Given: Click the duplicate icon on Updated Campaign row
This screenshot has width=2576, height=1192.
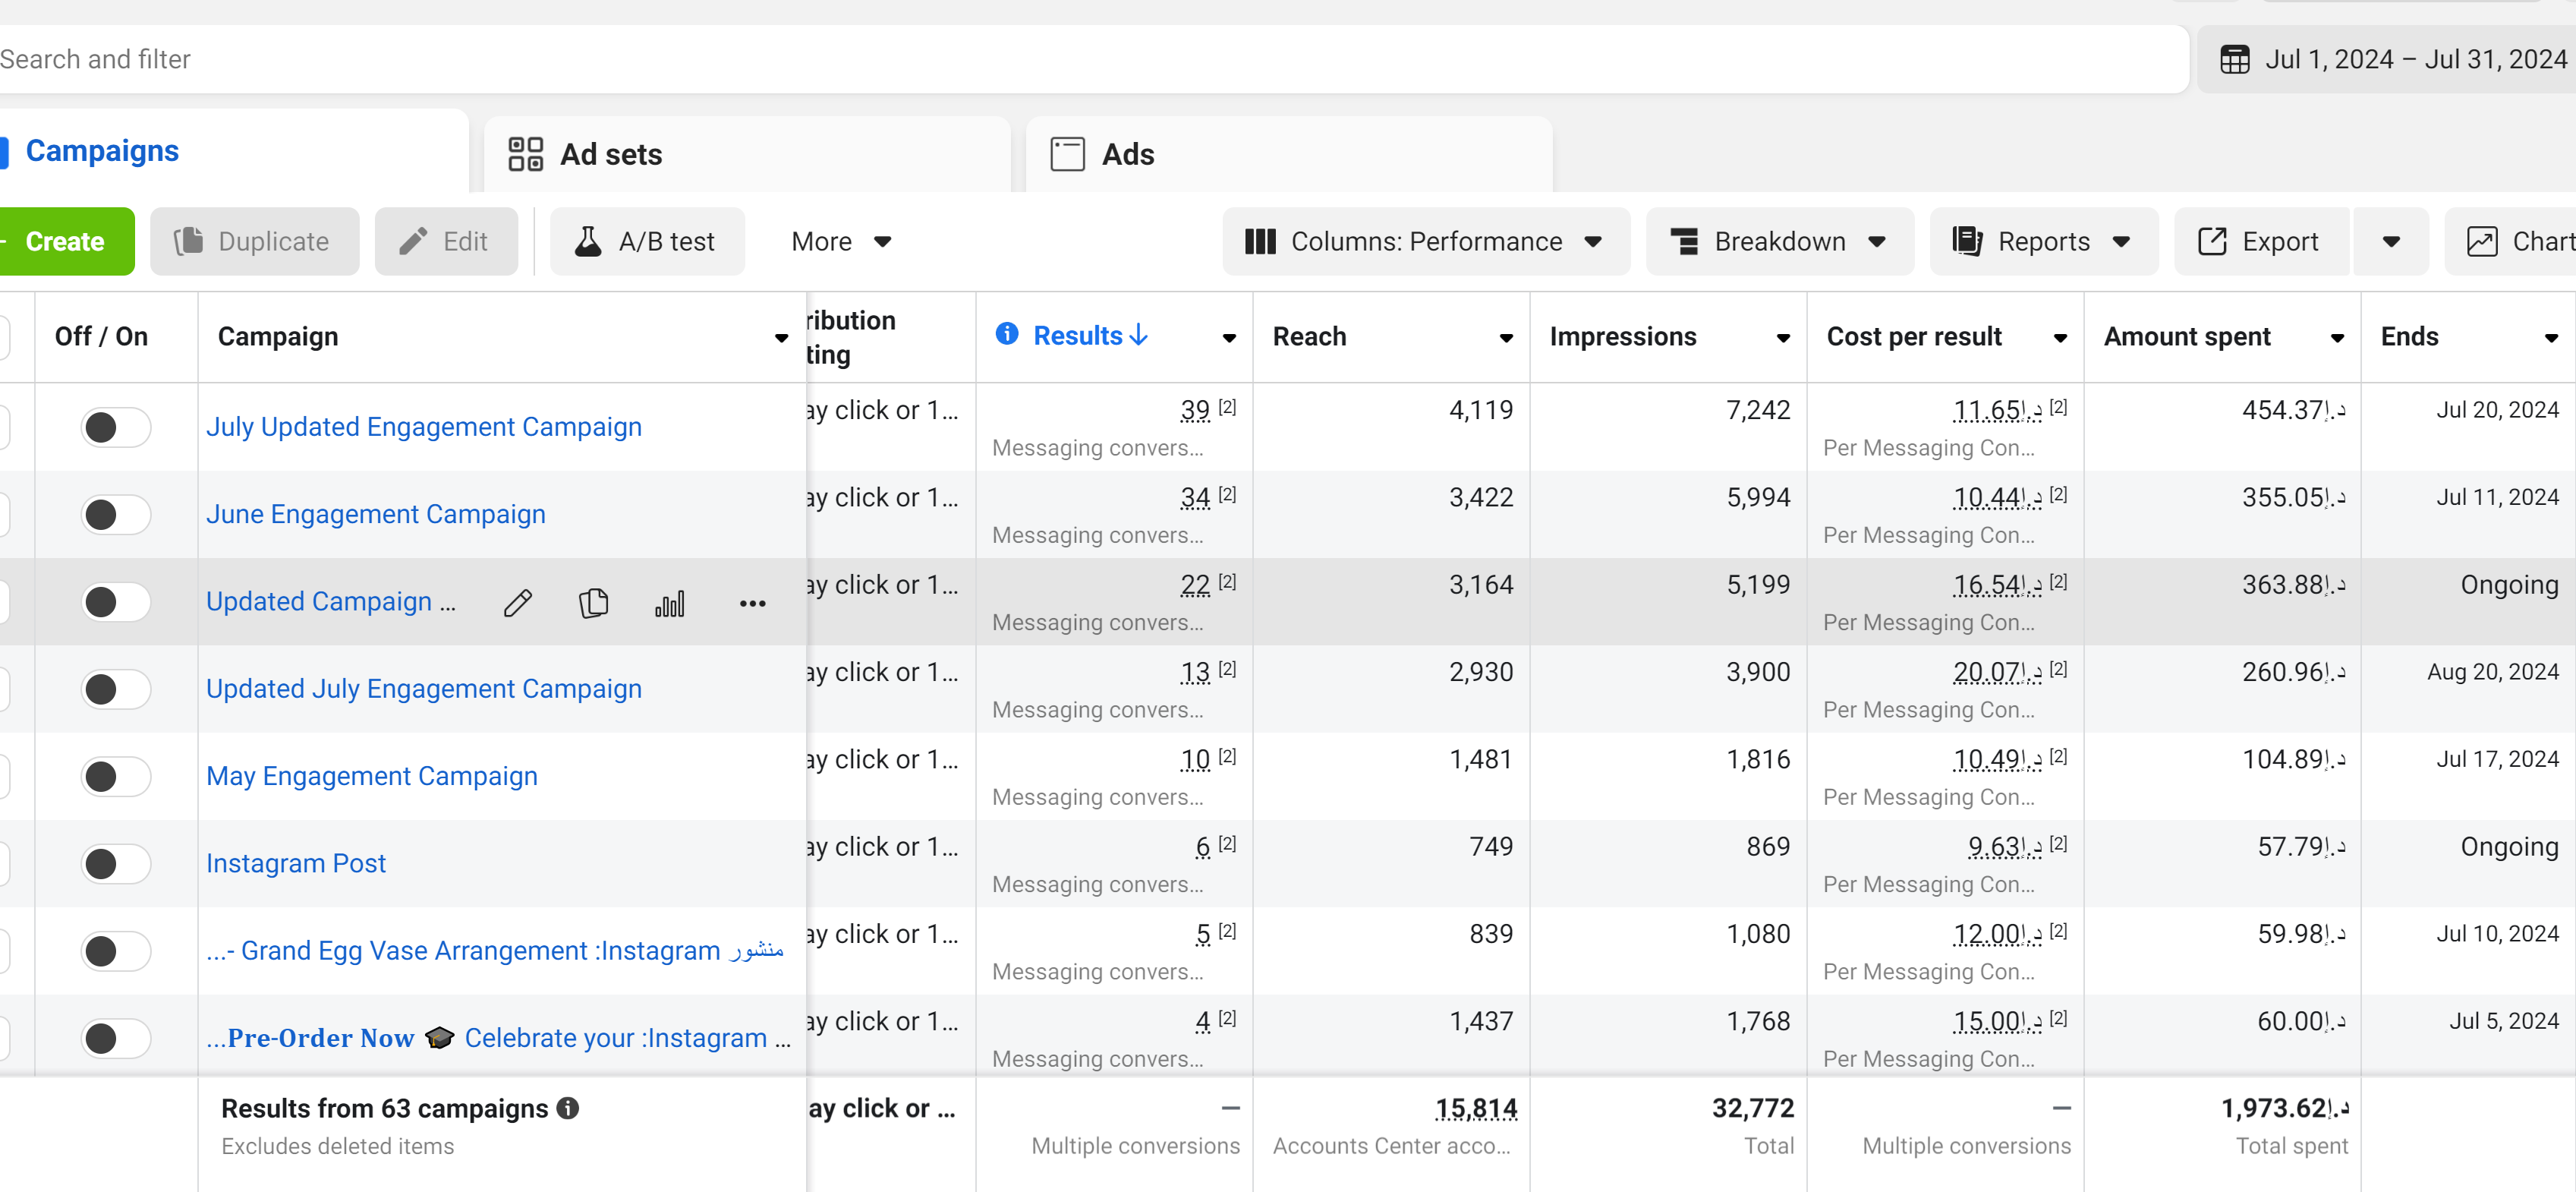Looking at the screenshot, I should coord(593,603).
